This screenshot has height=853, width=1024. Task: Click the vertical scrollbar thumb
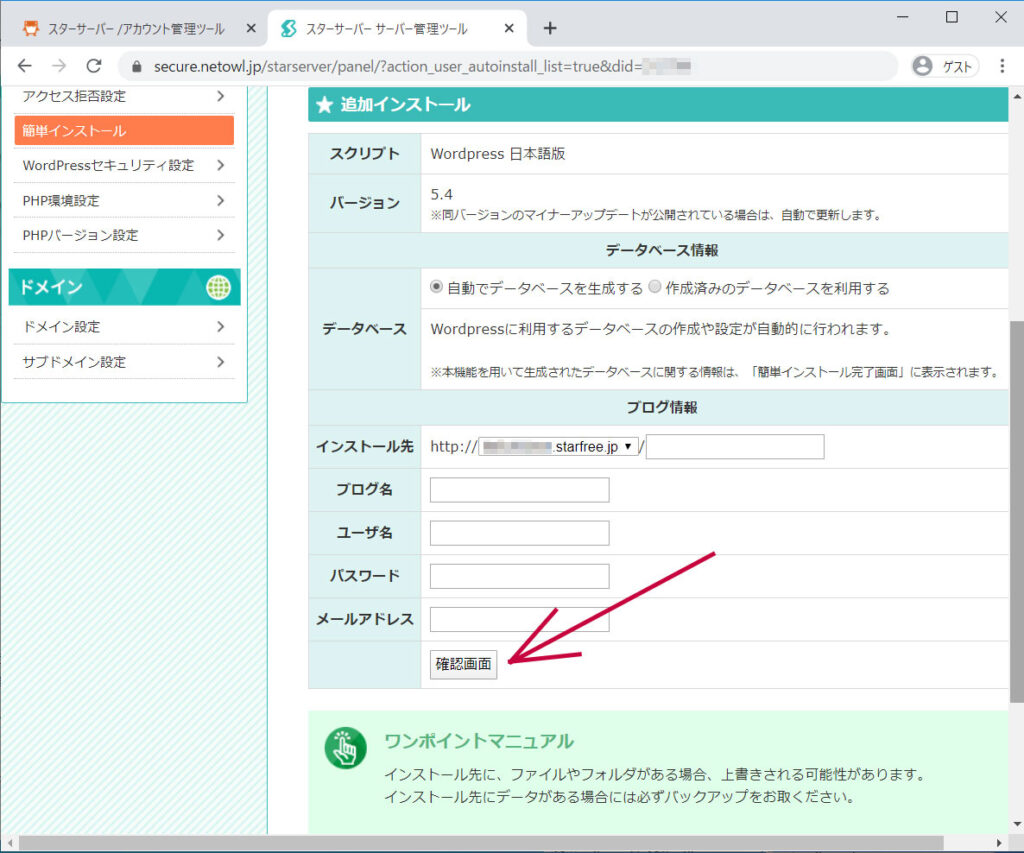[1017, 511]
